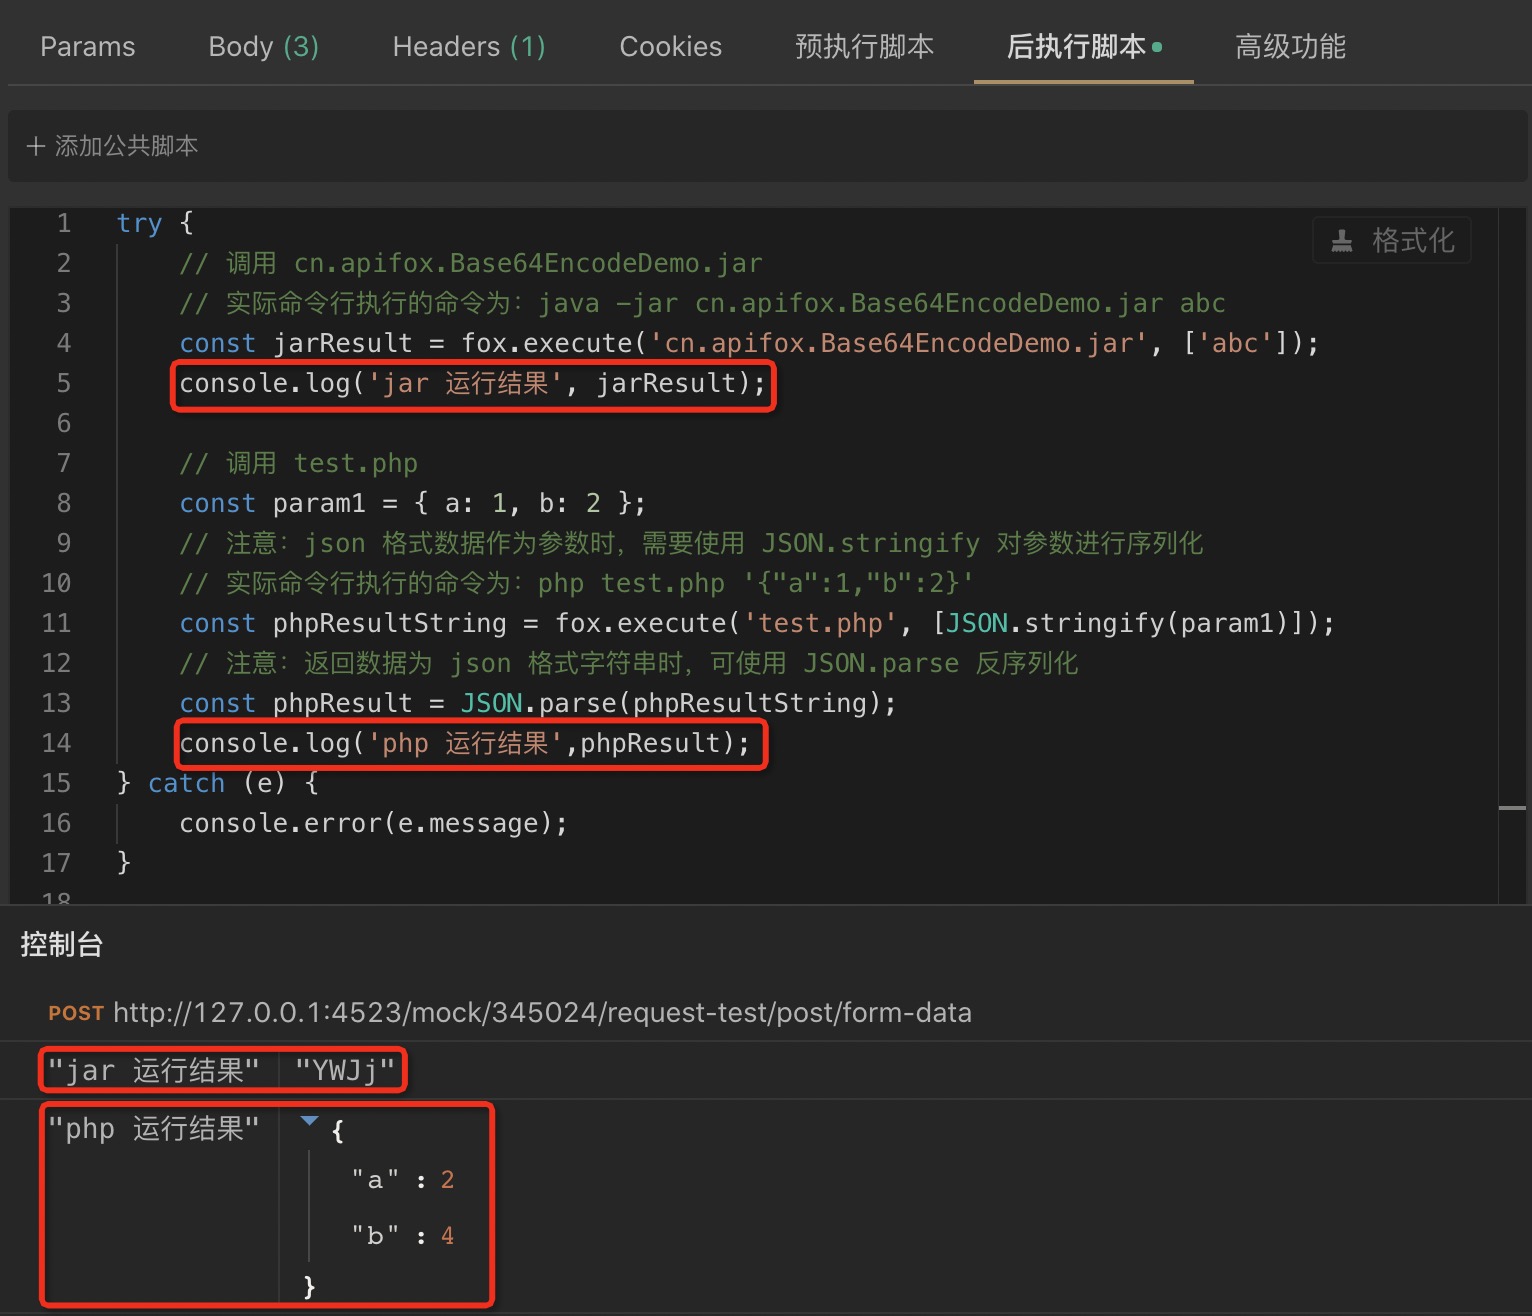Click the 控制台 console panel header
The image size is (1532, 1316).
(x=62, y=945)
